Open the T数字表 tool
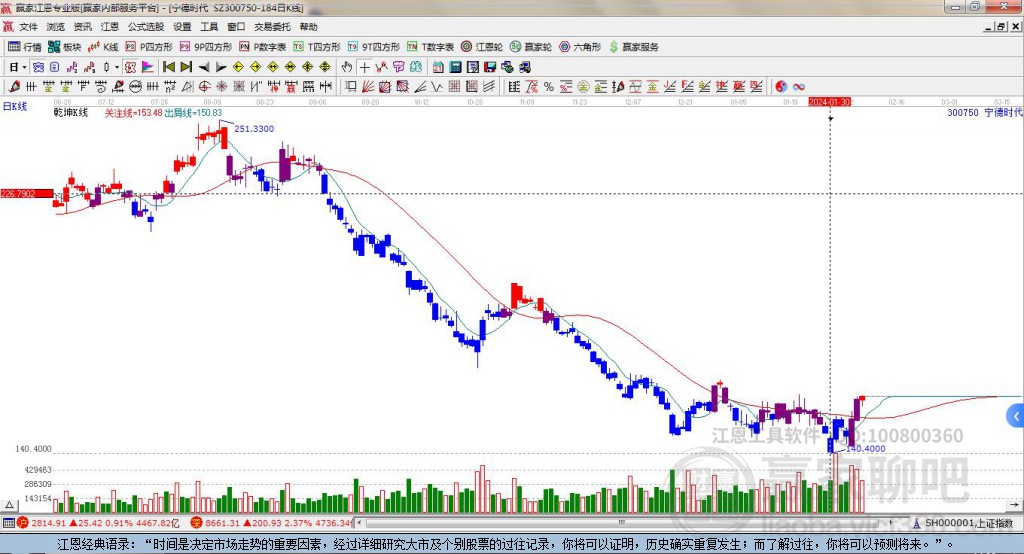Viewport: 1024px width, 554px height. coord(430,47)
